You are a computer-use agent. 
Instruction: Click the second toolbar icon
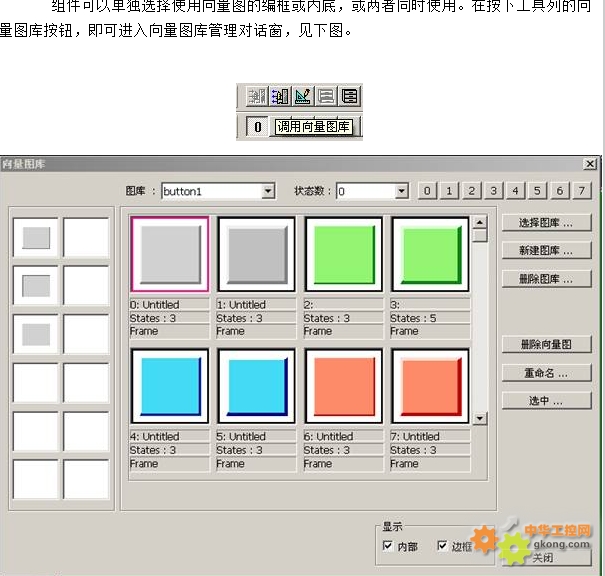point(280,97)
